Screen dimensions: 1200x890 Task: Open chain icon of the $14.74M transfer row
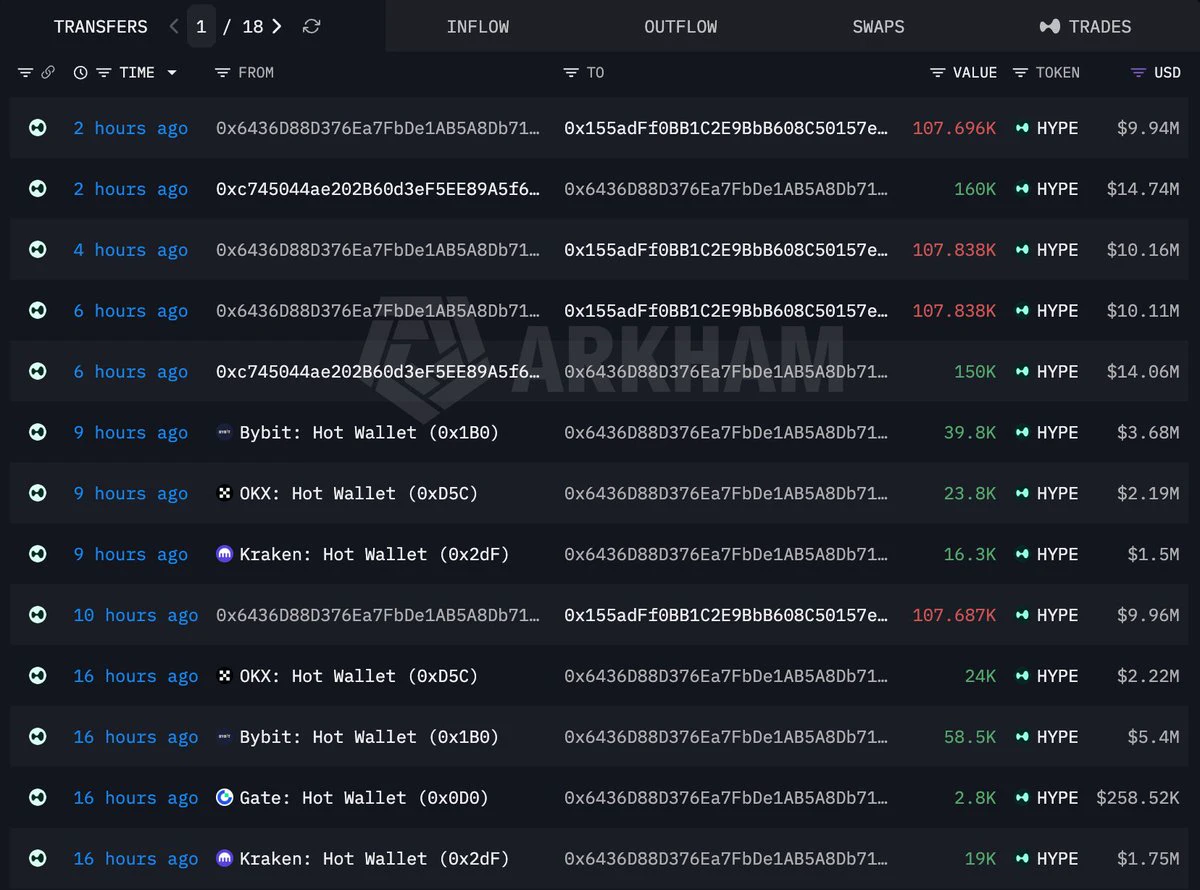(38, 189)
